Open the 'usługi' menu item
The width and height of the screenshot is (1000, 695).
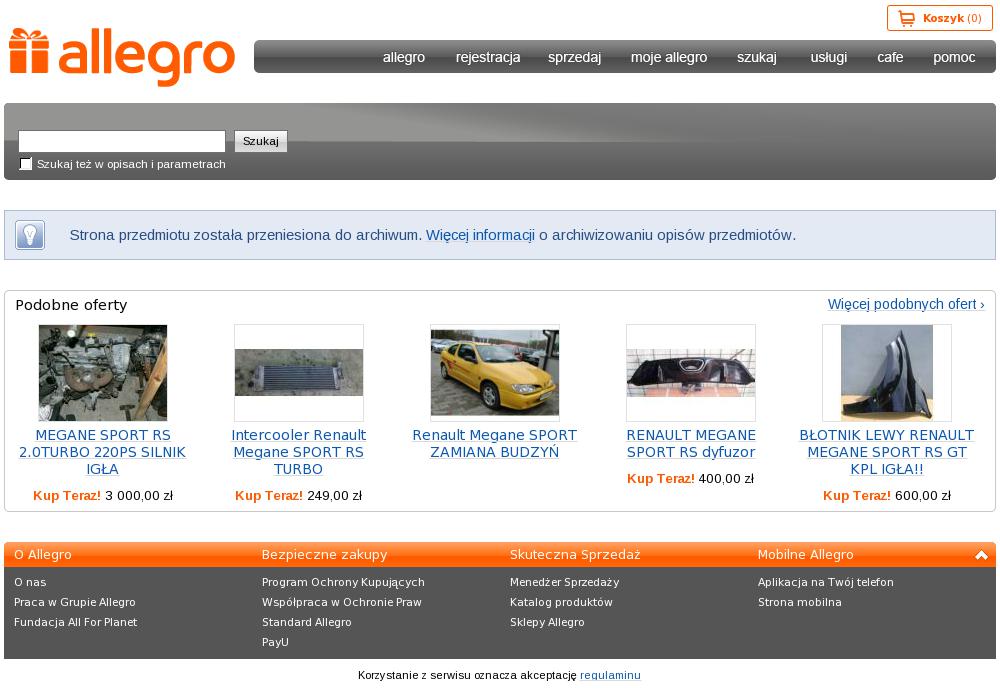click(828, 57)
